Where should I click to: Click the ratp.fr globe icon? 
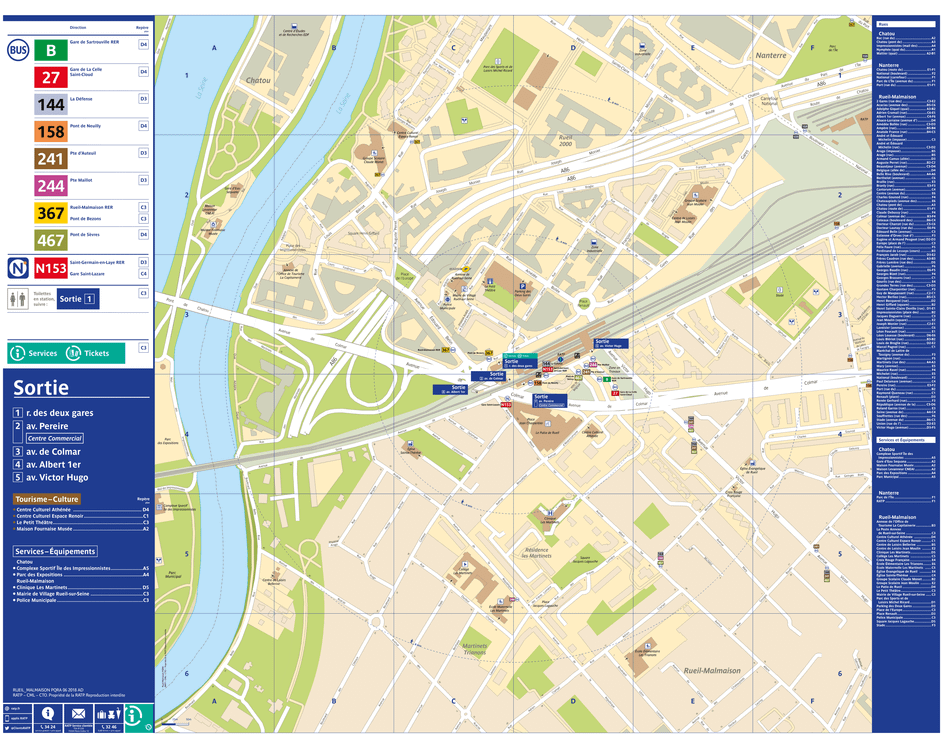8,708
